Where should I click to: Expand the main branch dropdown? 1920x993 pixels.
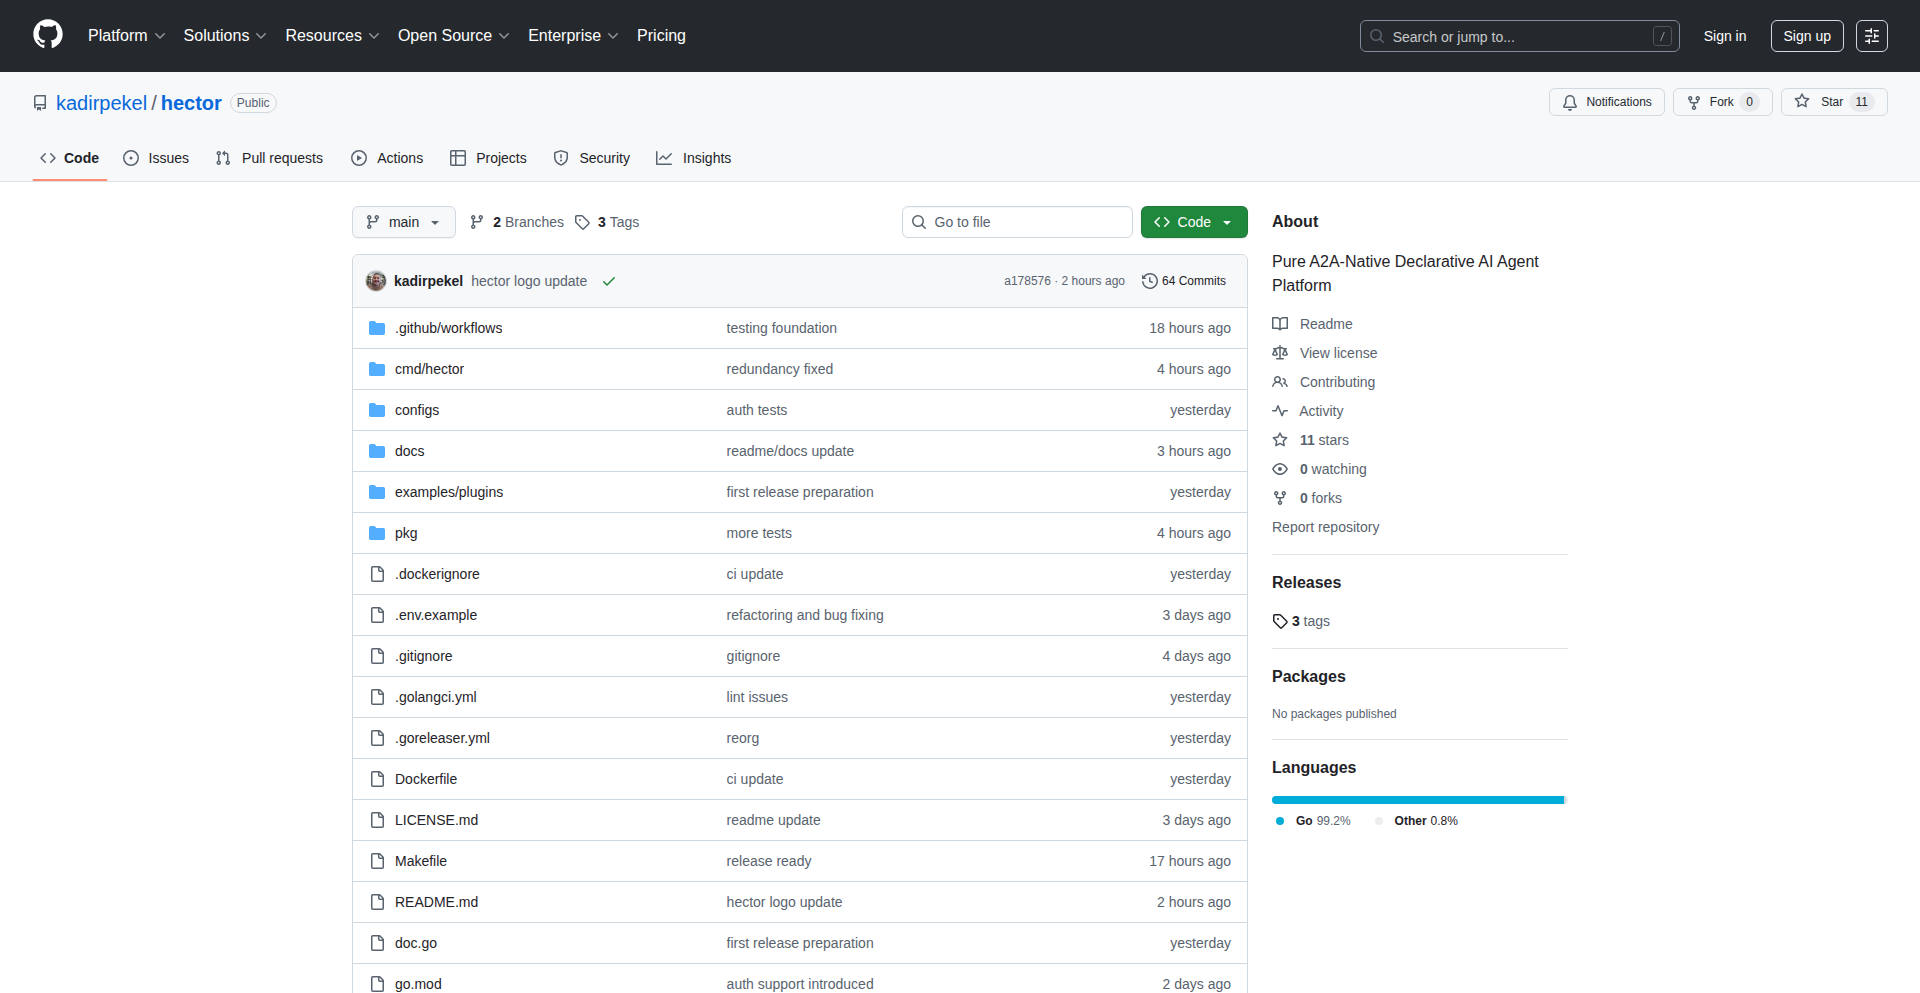[403, 222]
